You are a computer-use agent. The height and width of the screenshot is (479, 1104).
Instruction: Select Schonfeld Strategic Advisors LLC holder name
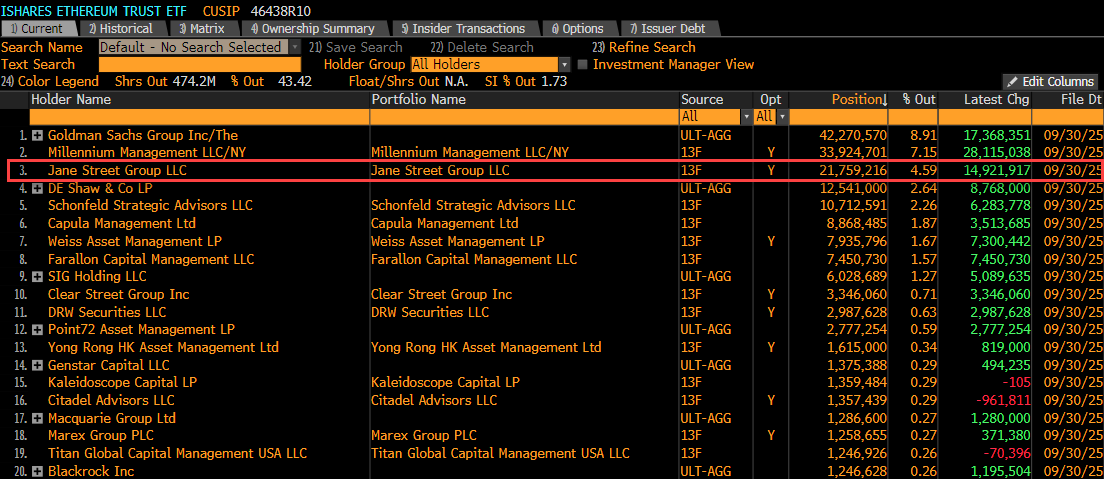pyautogui.click(x=150, y=206)
